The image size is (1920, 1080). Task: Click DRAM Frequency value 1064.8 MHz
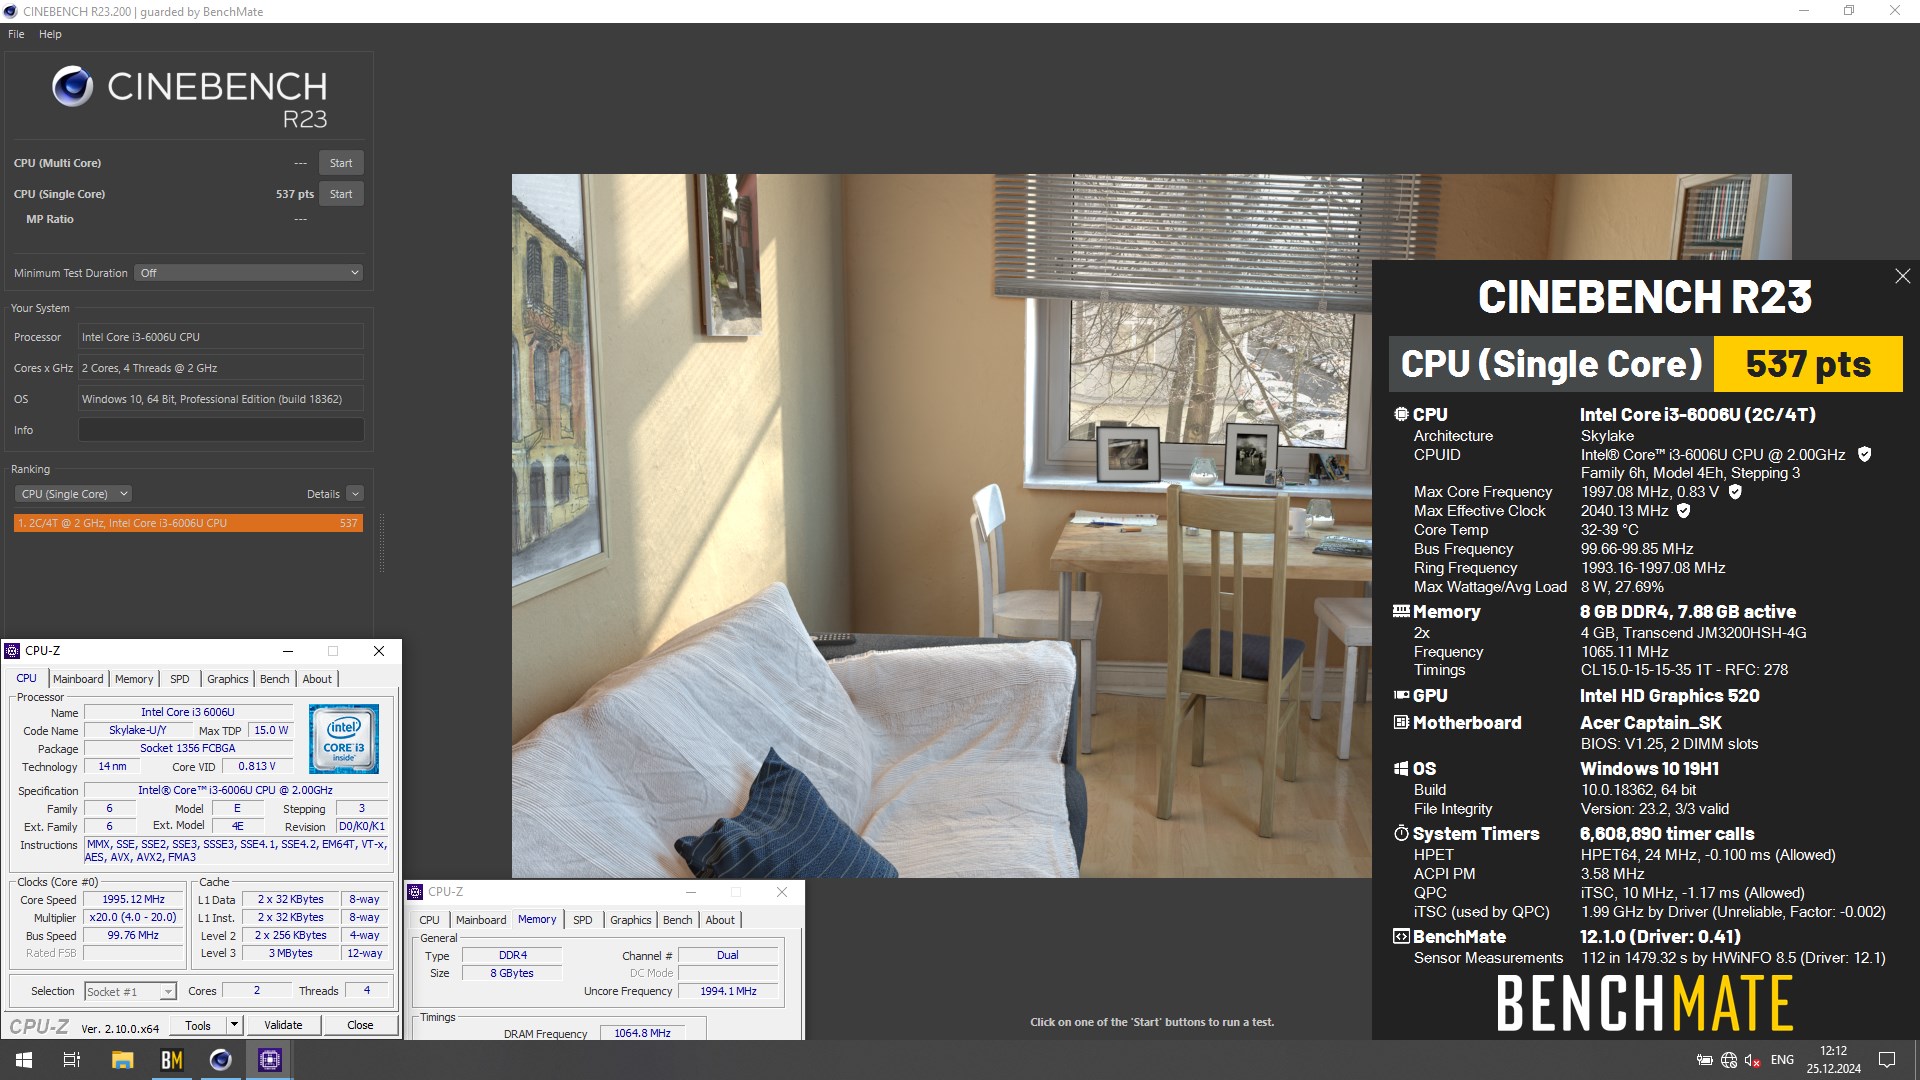[x=642, y=1033]
